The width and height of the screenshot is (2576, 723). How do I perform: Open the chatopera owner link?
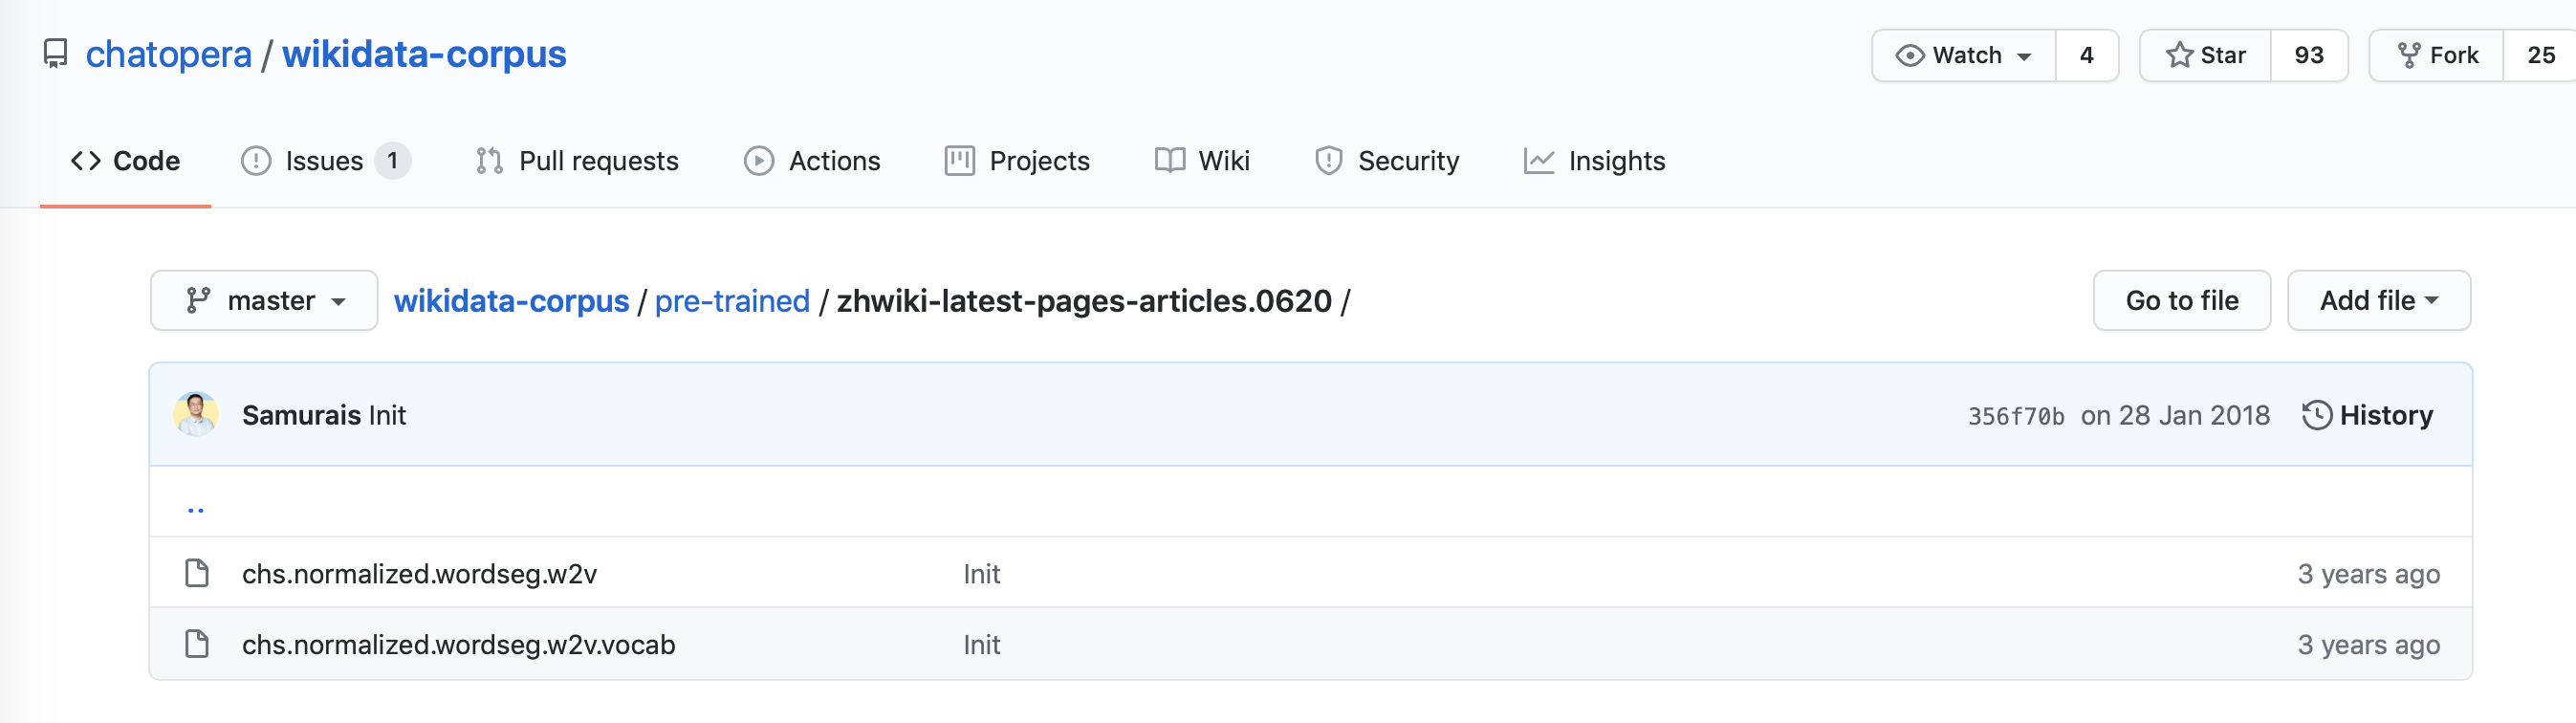point(168,54)
